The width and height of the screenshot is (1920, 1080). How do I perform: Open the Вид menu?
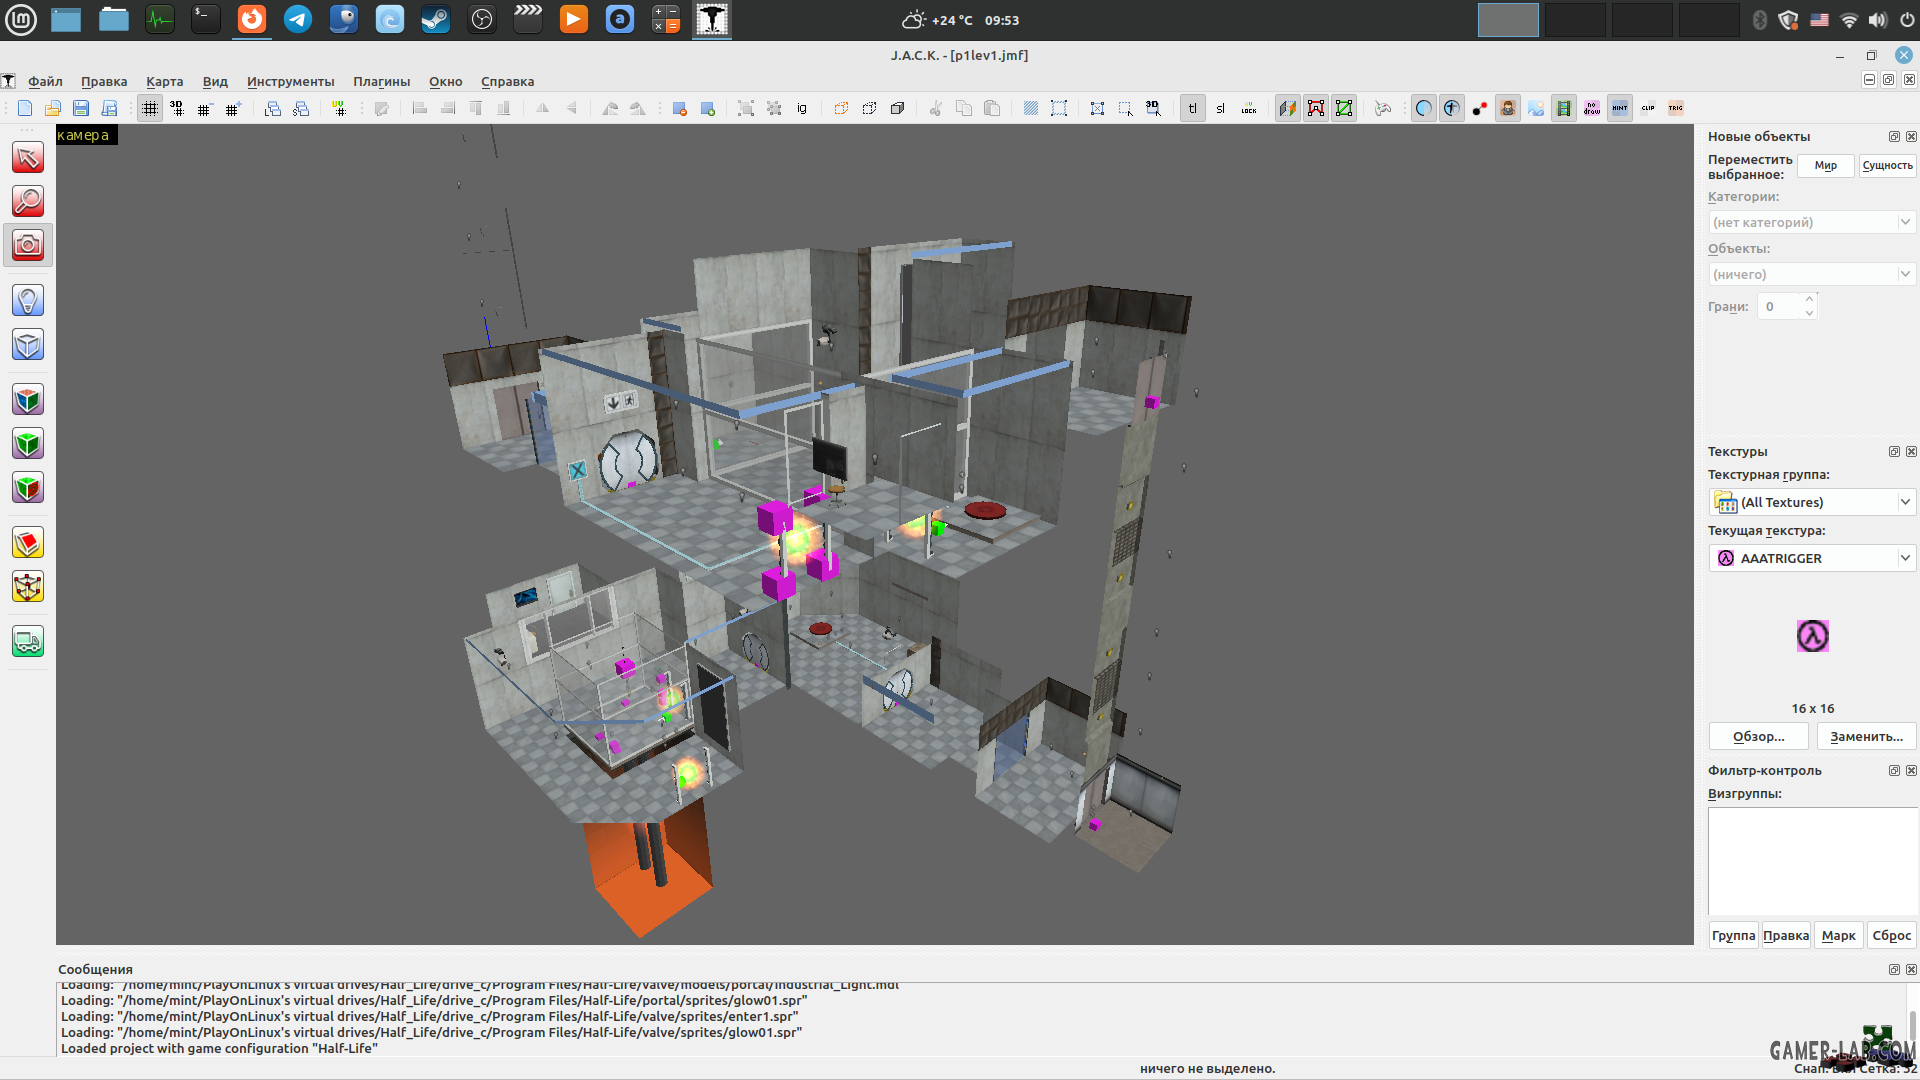pyautogui.click(x=215, y=81)
